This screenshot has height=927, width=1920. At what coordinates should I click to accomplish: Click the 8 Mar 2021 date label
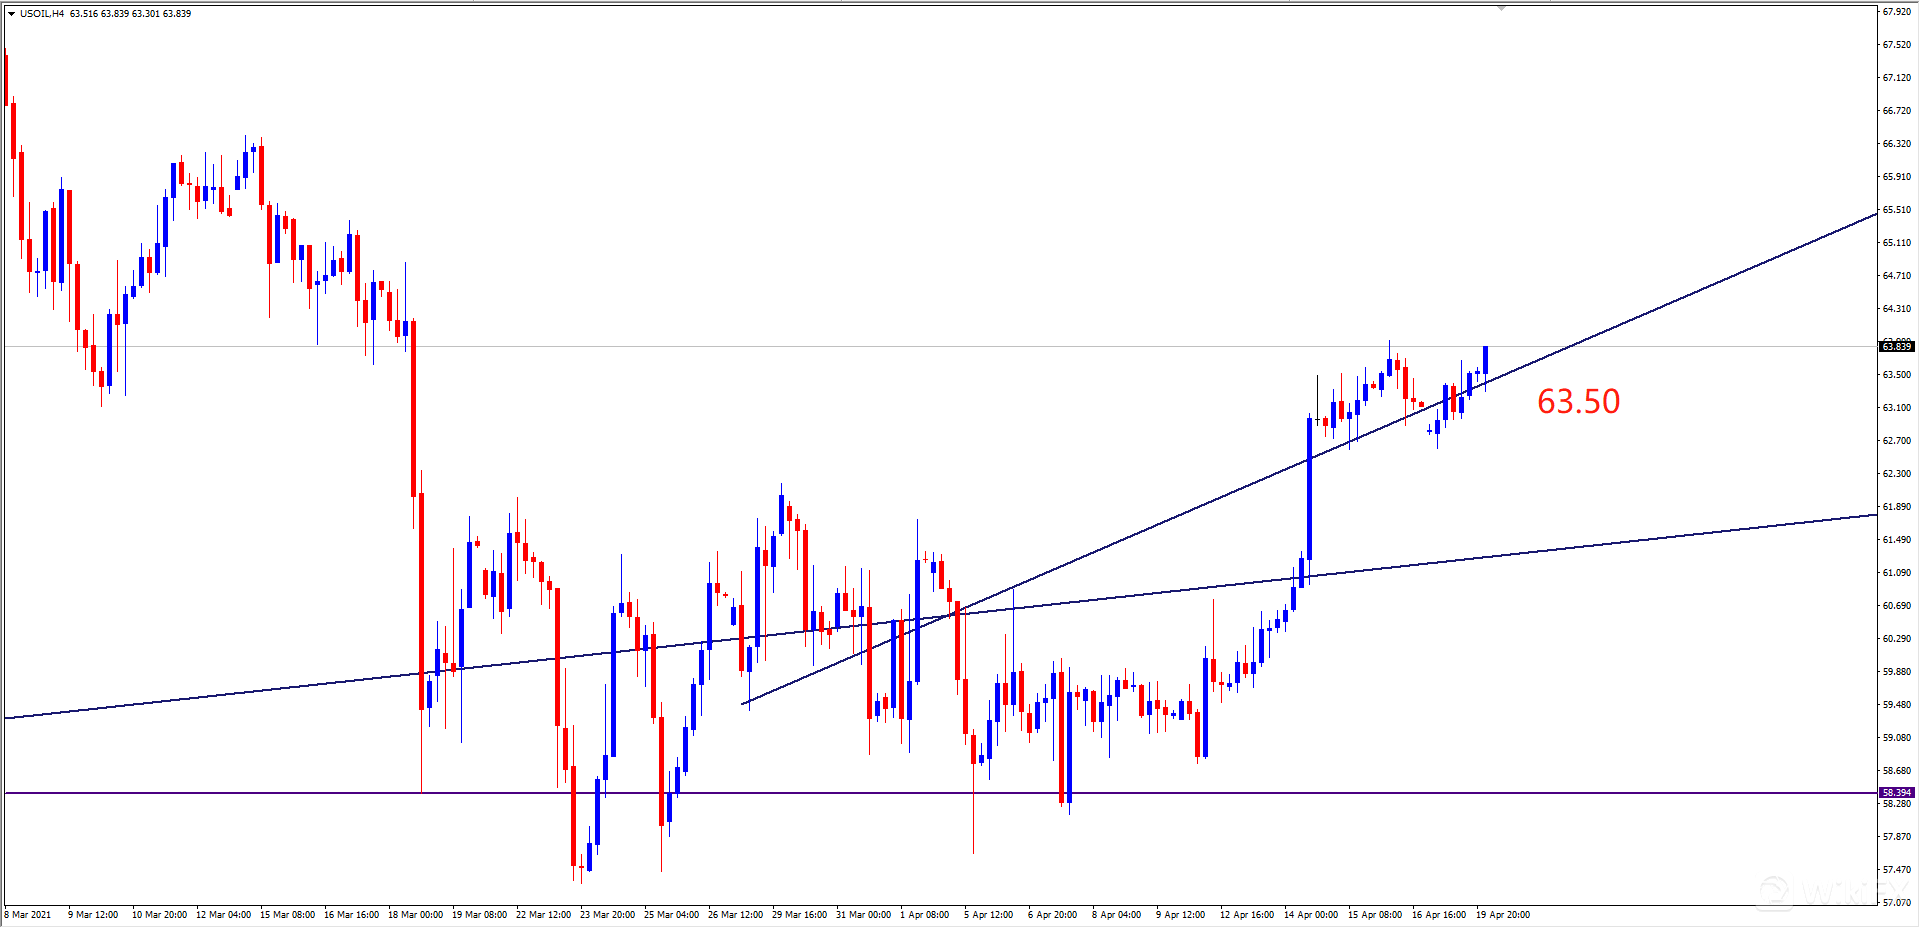pyautogui.click(x=28, y=914)
